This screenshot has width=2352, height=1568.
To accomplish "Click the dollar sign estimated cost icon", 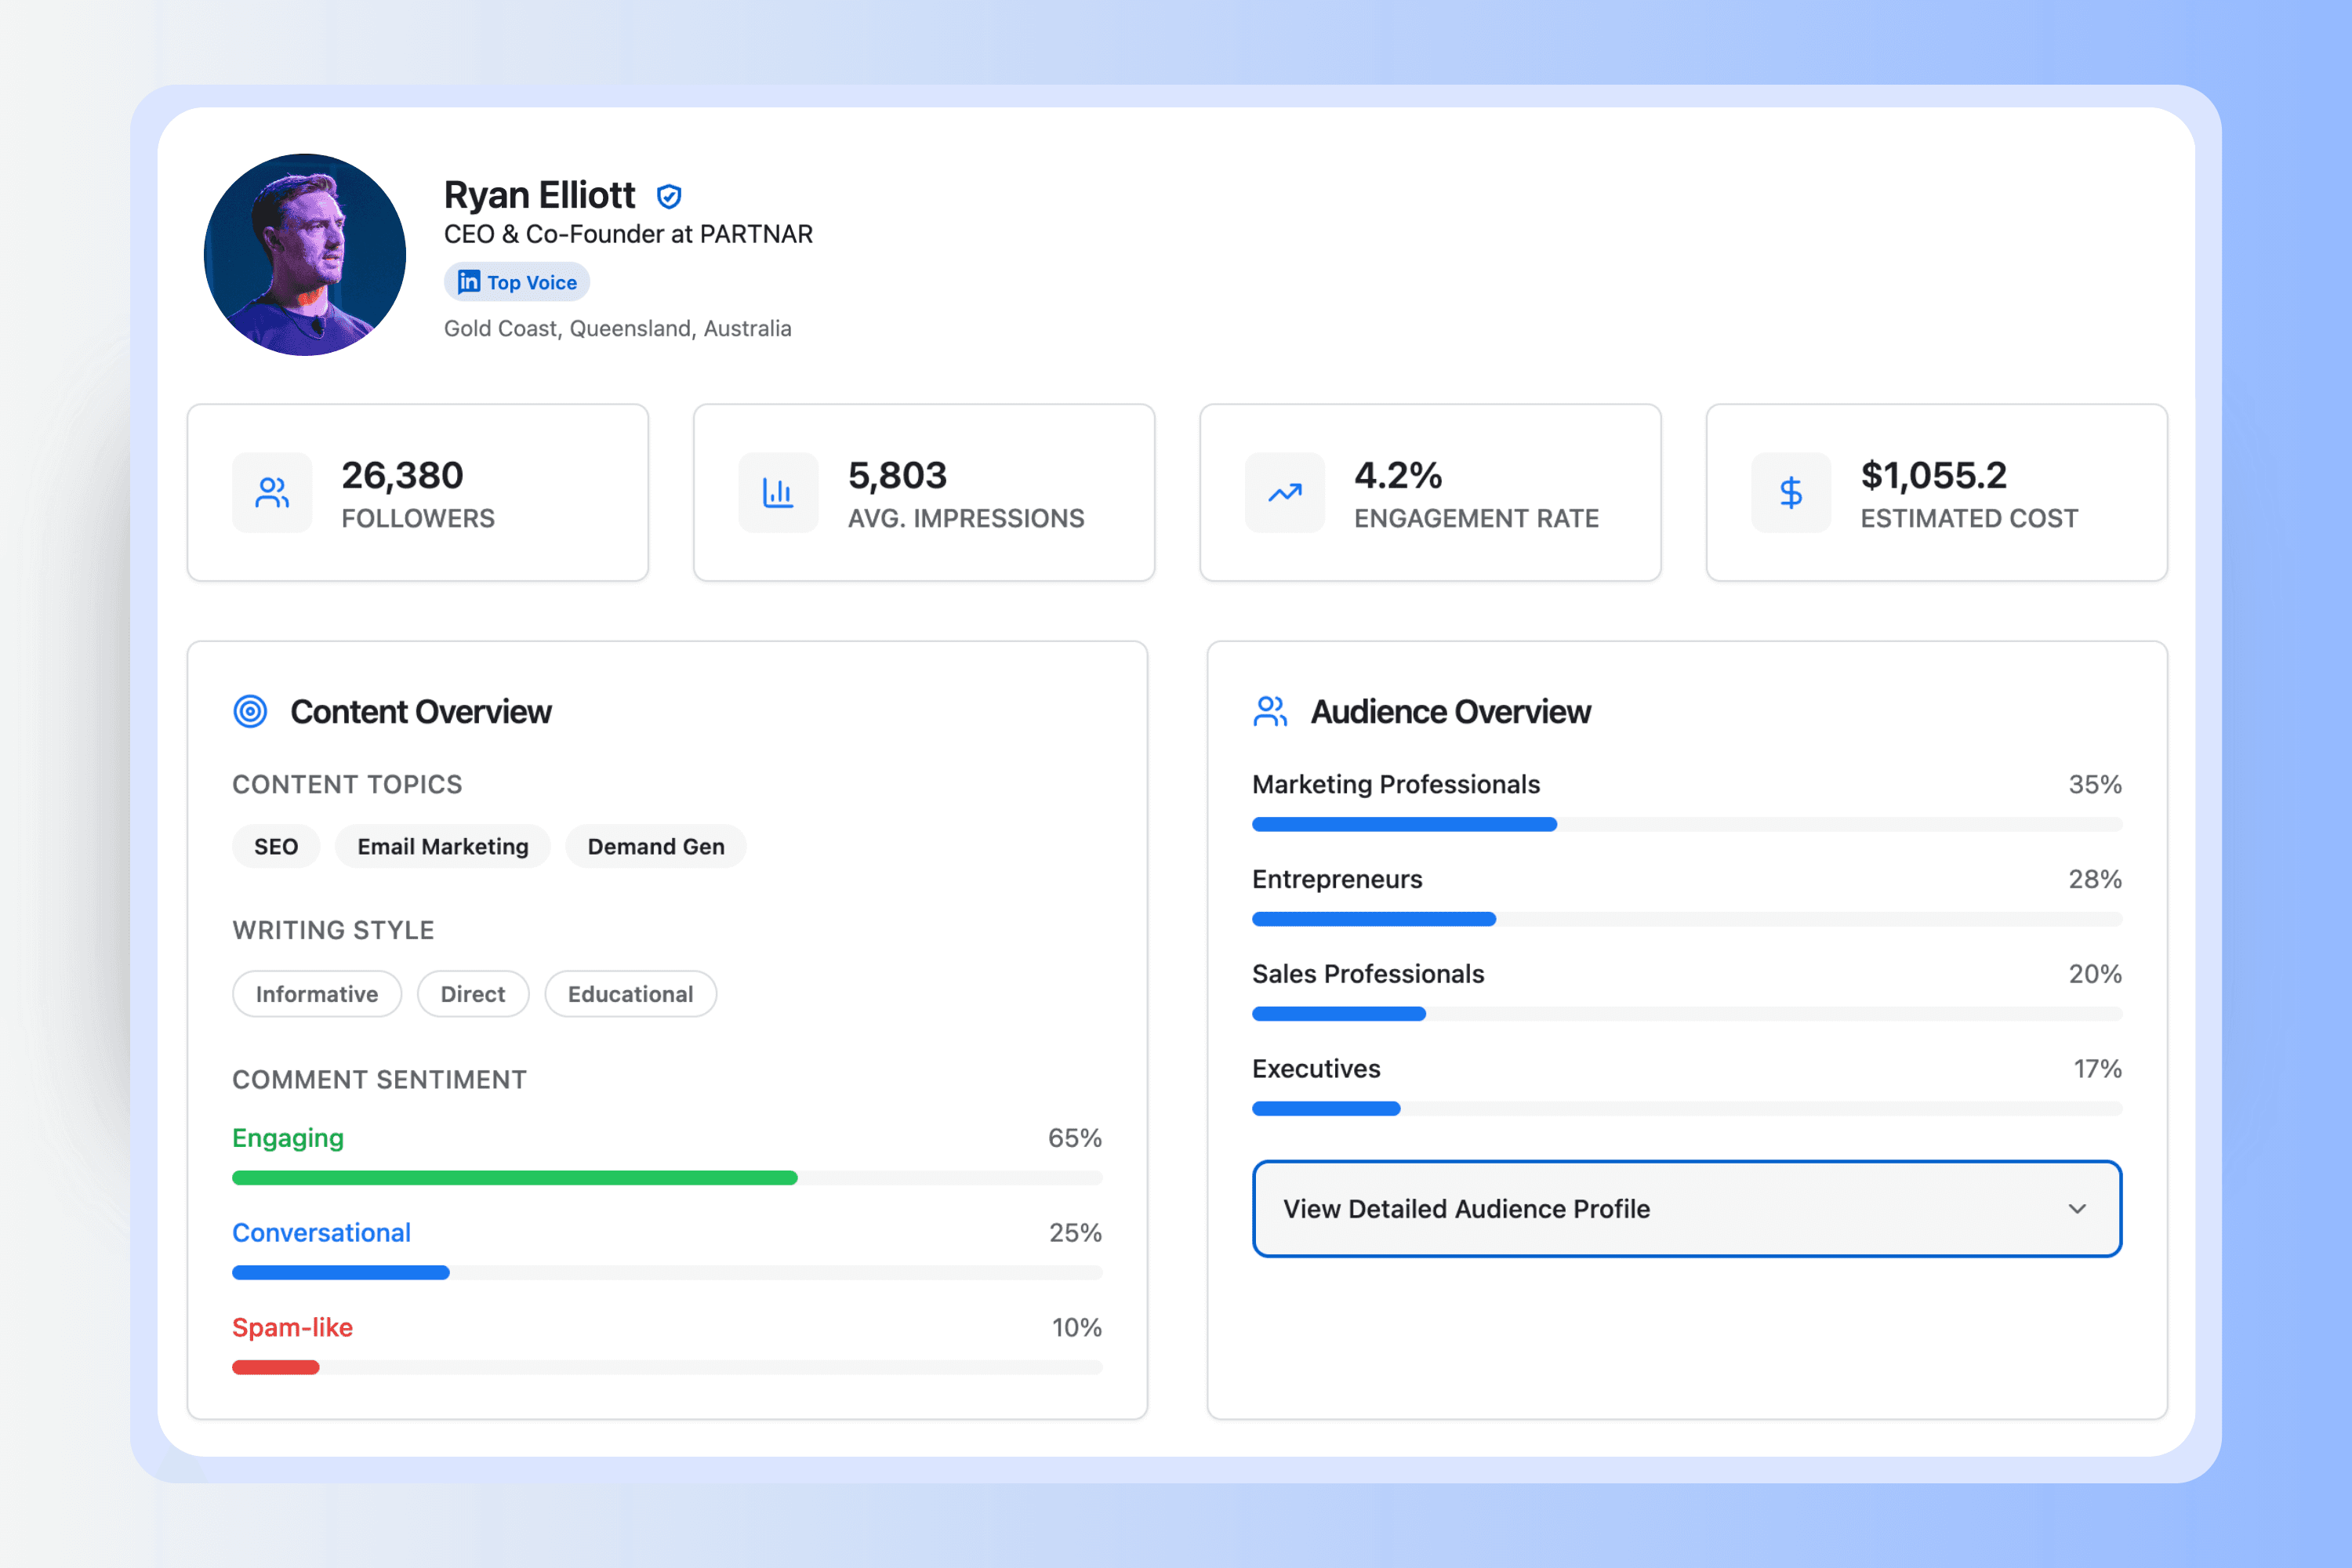I will click(x=1791, y=492).
